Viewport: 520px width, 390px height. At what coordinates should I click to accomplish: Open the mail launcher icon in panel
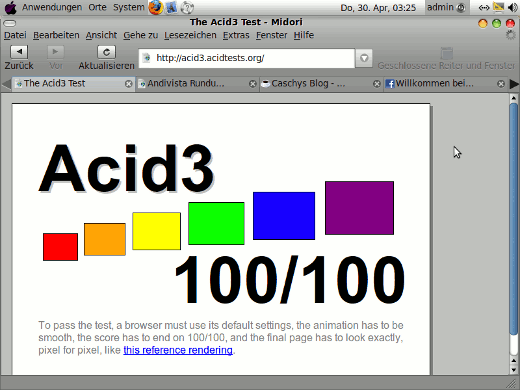[171, 7]
